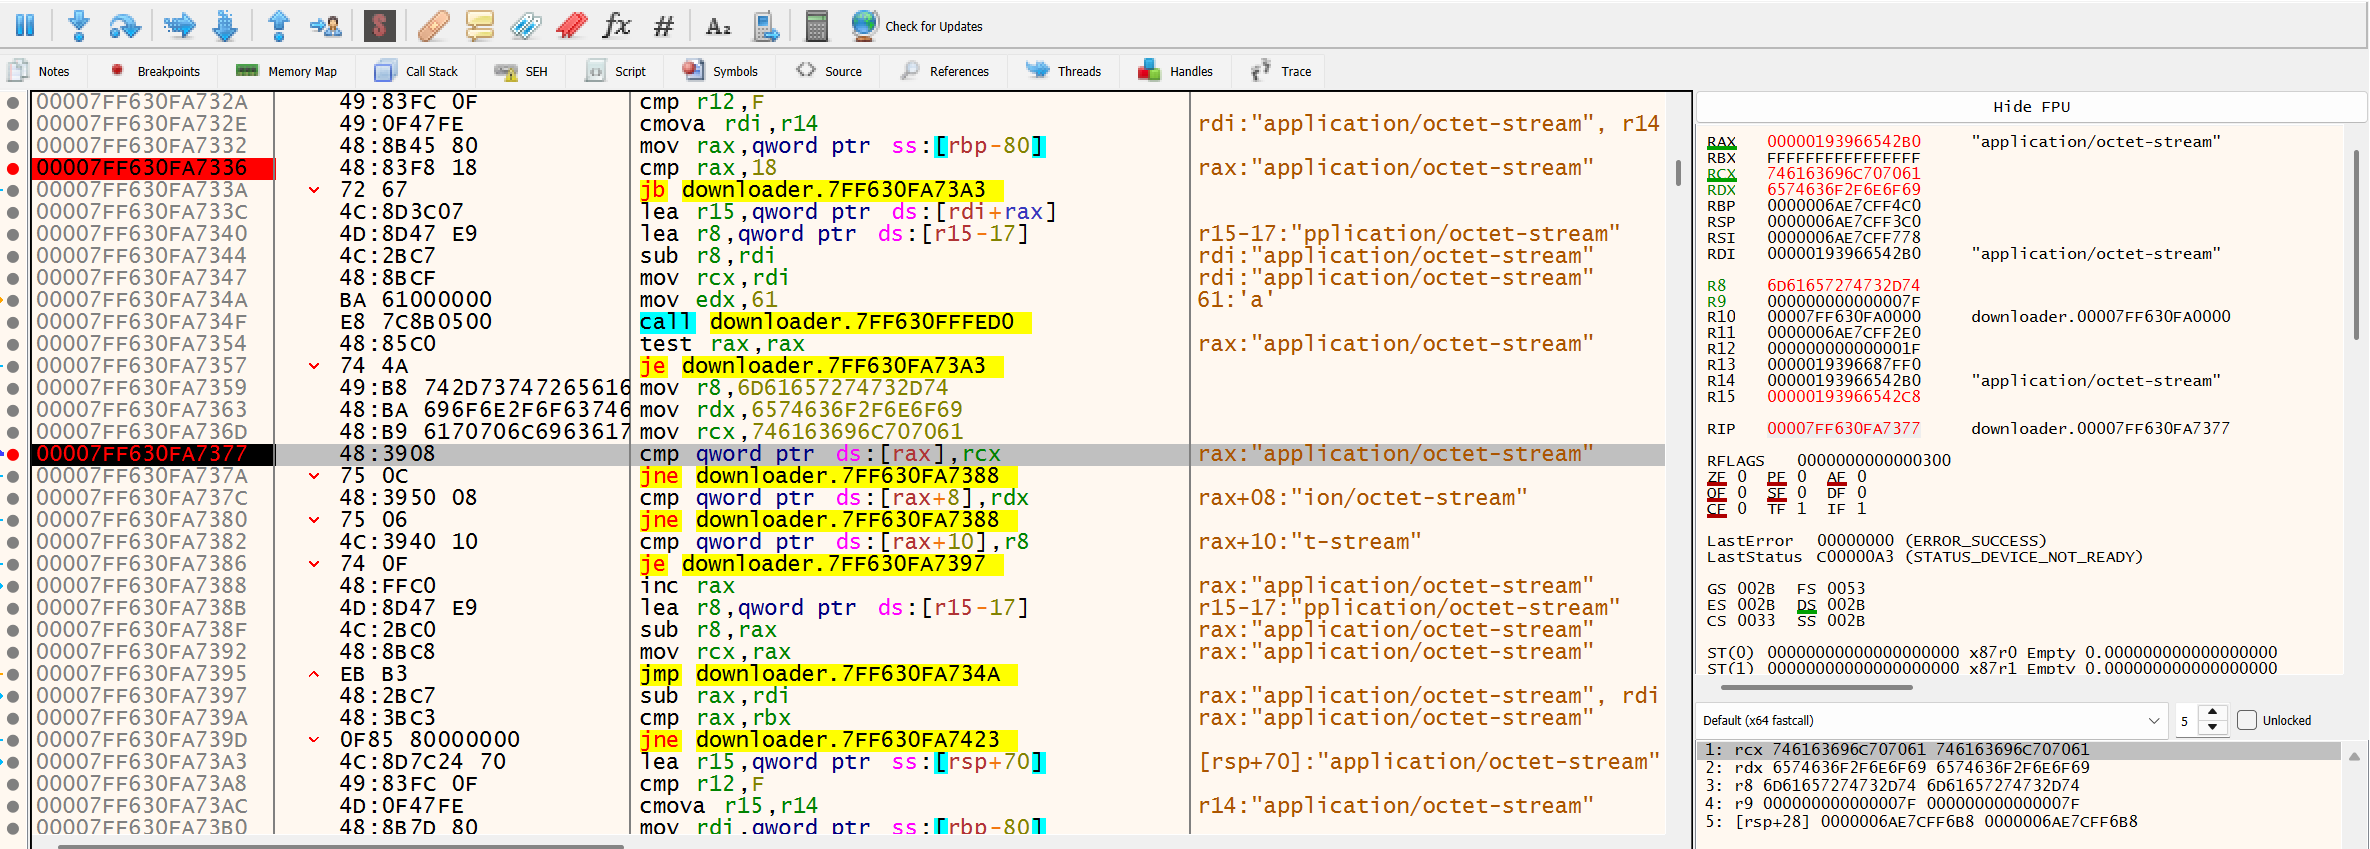This screenshot has height=849, width=2370.
Task: Open the Calculator icon
Action: click(x=816, y=26)
